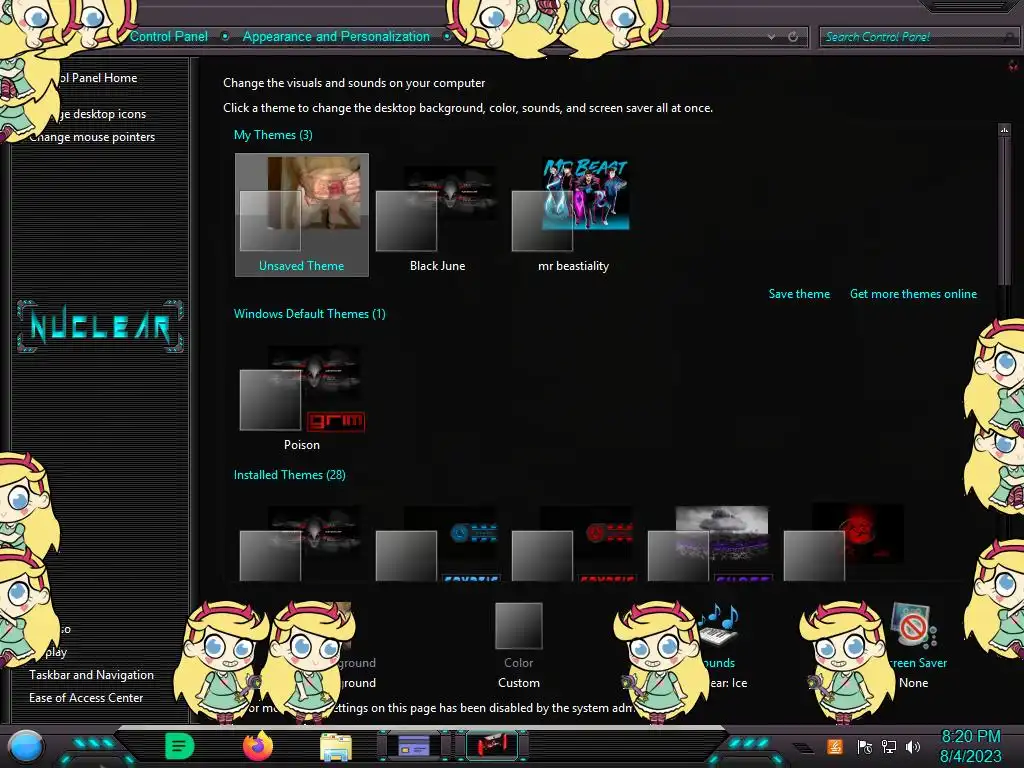Open Ease of Access Center link

click(86, 697)
